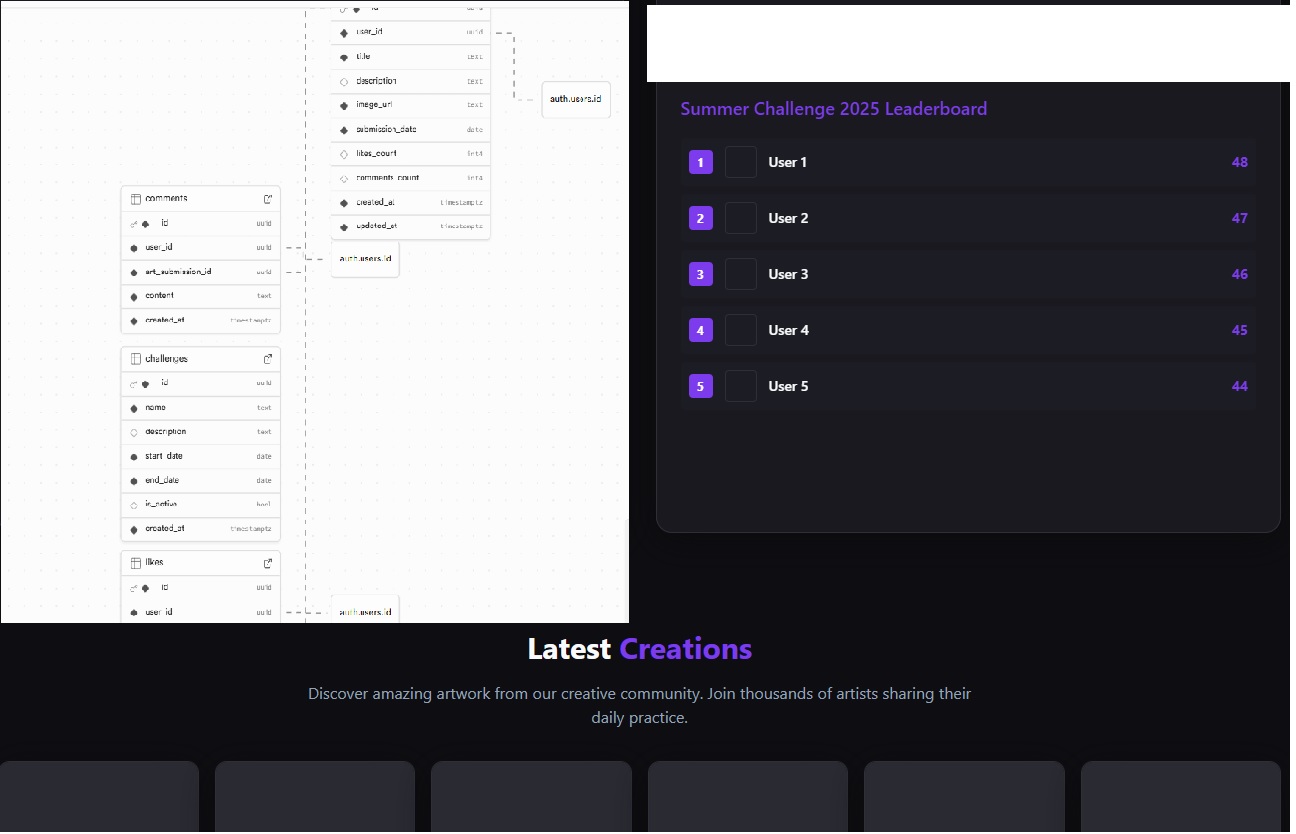Click the rank 1 badge on the leaderboard

[701, 162]
